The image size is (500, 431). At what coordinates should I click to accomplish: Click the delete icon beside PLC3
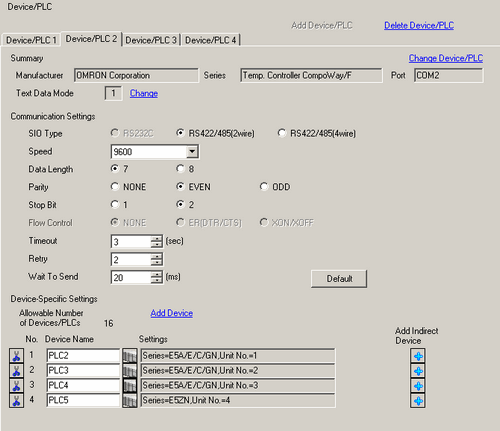click(x=16, y=371)
